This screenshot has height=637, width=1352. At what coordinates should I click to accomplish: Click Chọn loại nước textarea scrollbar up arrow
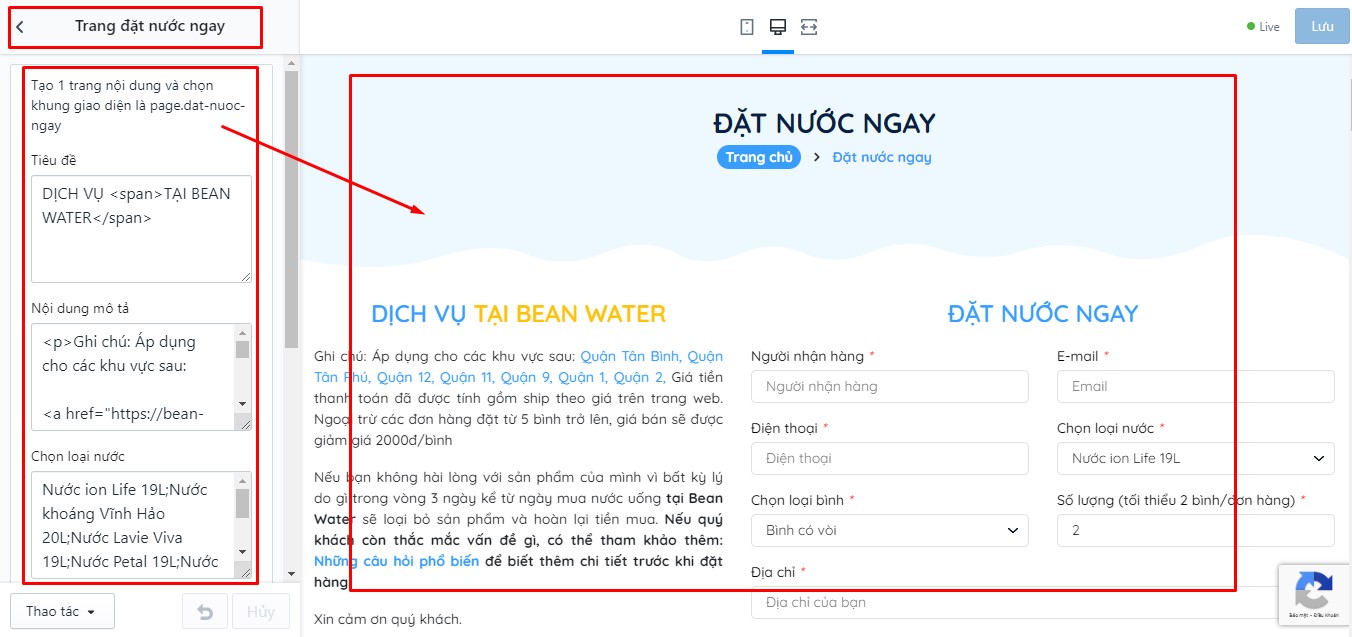coord(242,480)
